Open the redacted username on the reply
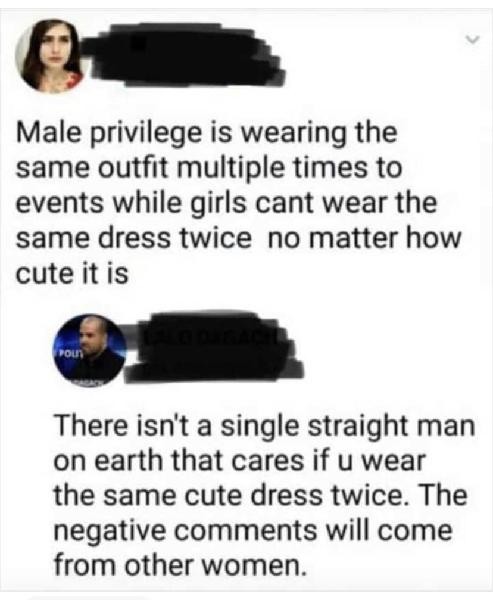The width and height of the screenshot is (493, 600). point(217,347)
